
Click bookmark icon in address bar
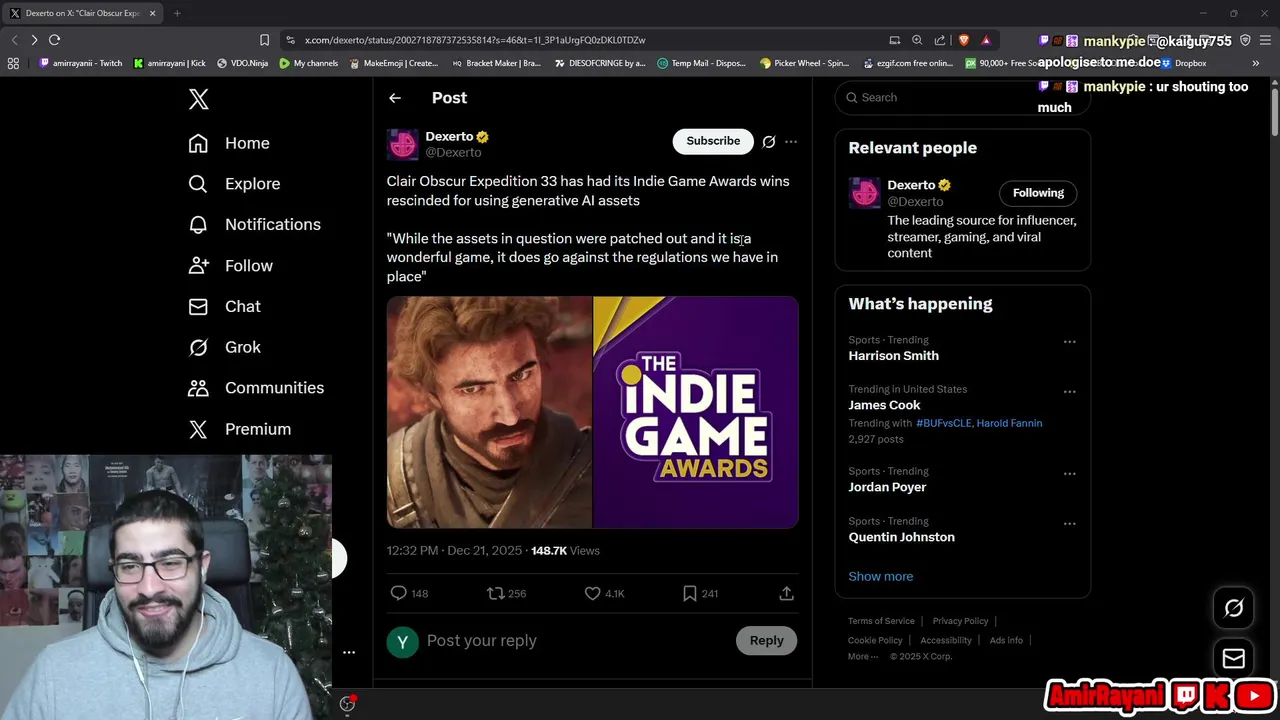pyautogui.click(x=264, y=40)
